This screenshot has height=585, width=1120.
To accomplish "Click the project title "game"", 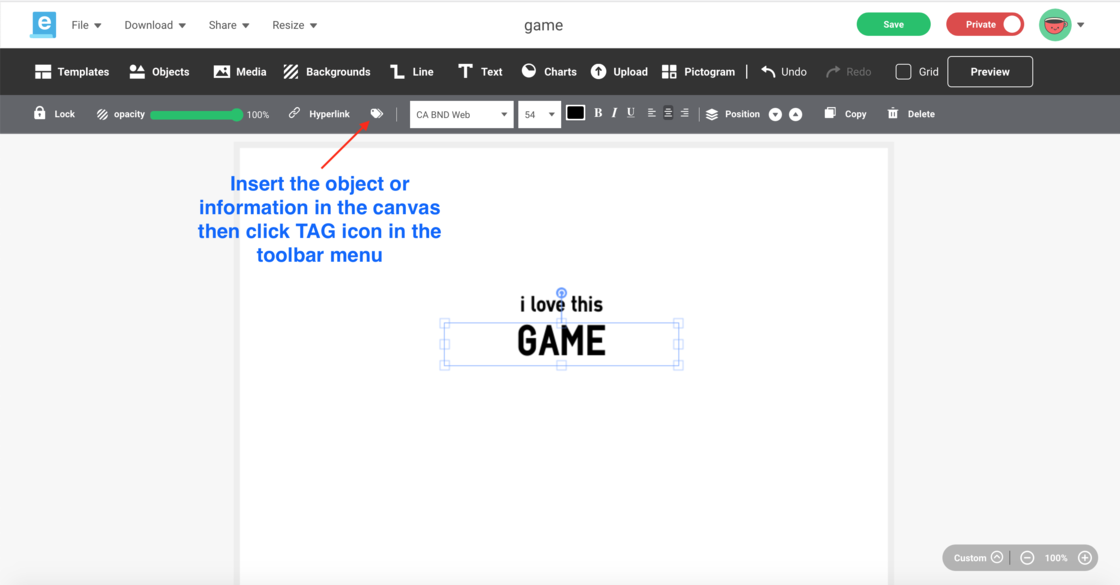I will tap(544, 26).
